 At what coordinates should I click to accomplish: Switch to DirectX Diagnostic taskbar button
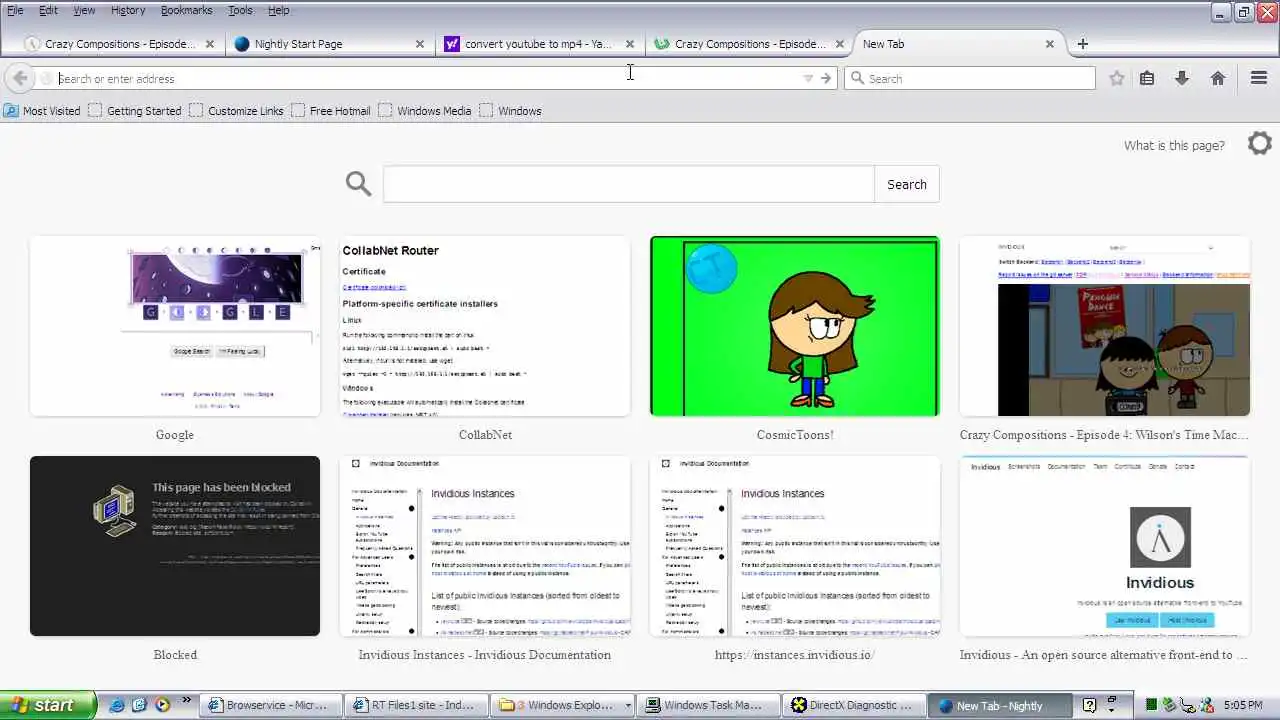856,705
